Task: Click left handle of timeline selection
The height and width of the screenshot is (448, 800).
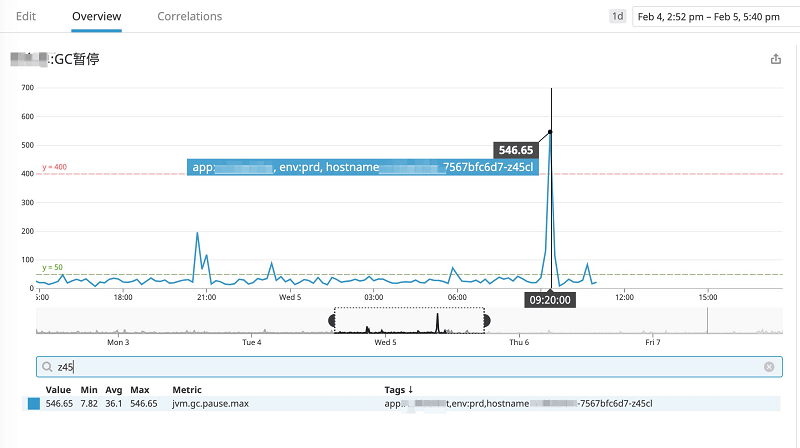Action: (x=333, y=320)
